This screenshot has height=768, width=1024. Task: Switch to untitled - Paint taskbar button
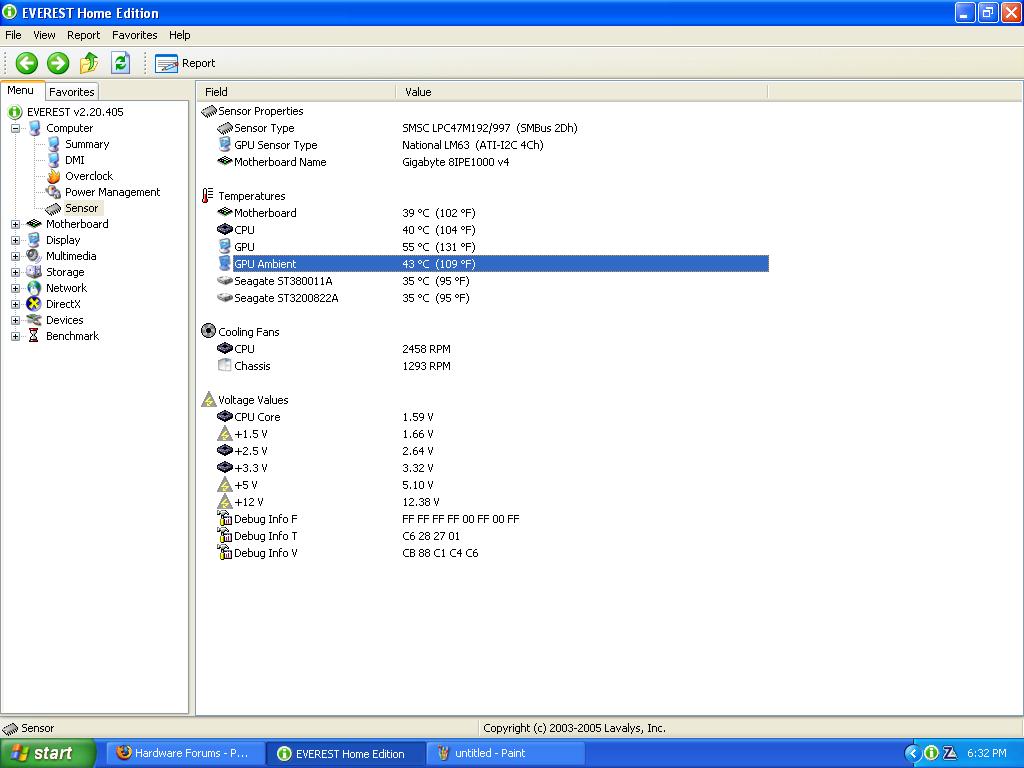(x=506, y=753)
